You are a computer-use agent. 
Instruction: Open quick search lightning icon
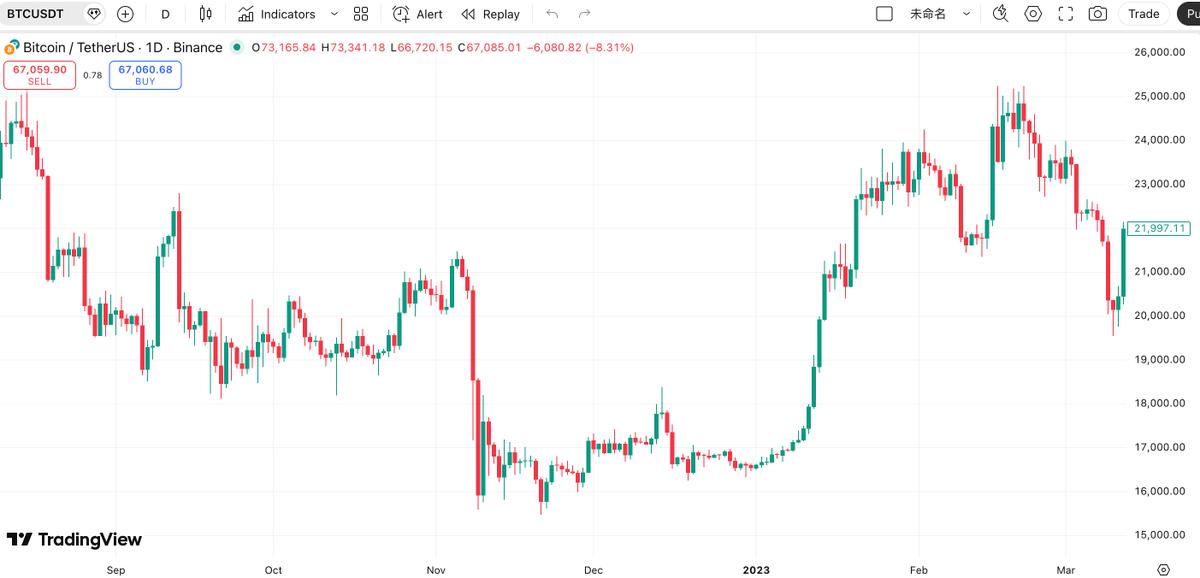tap(1001, 14)
